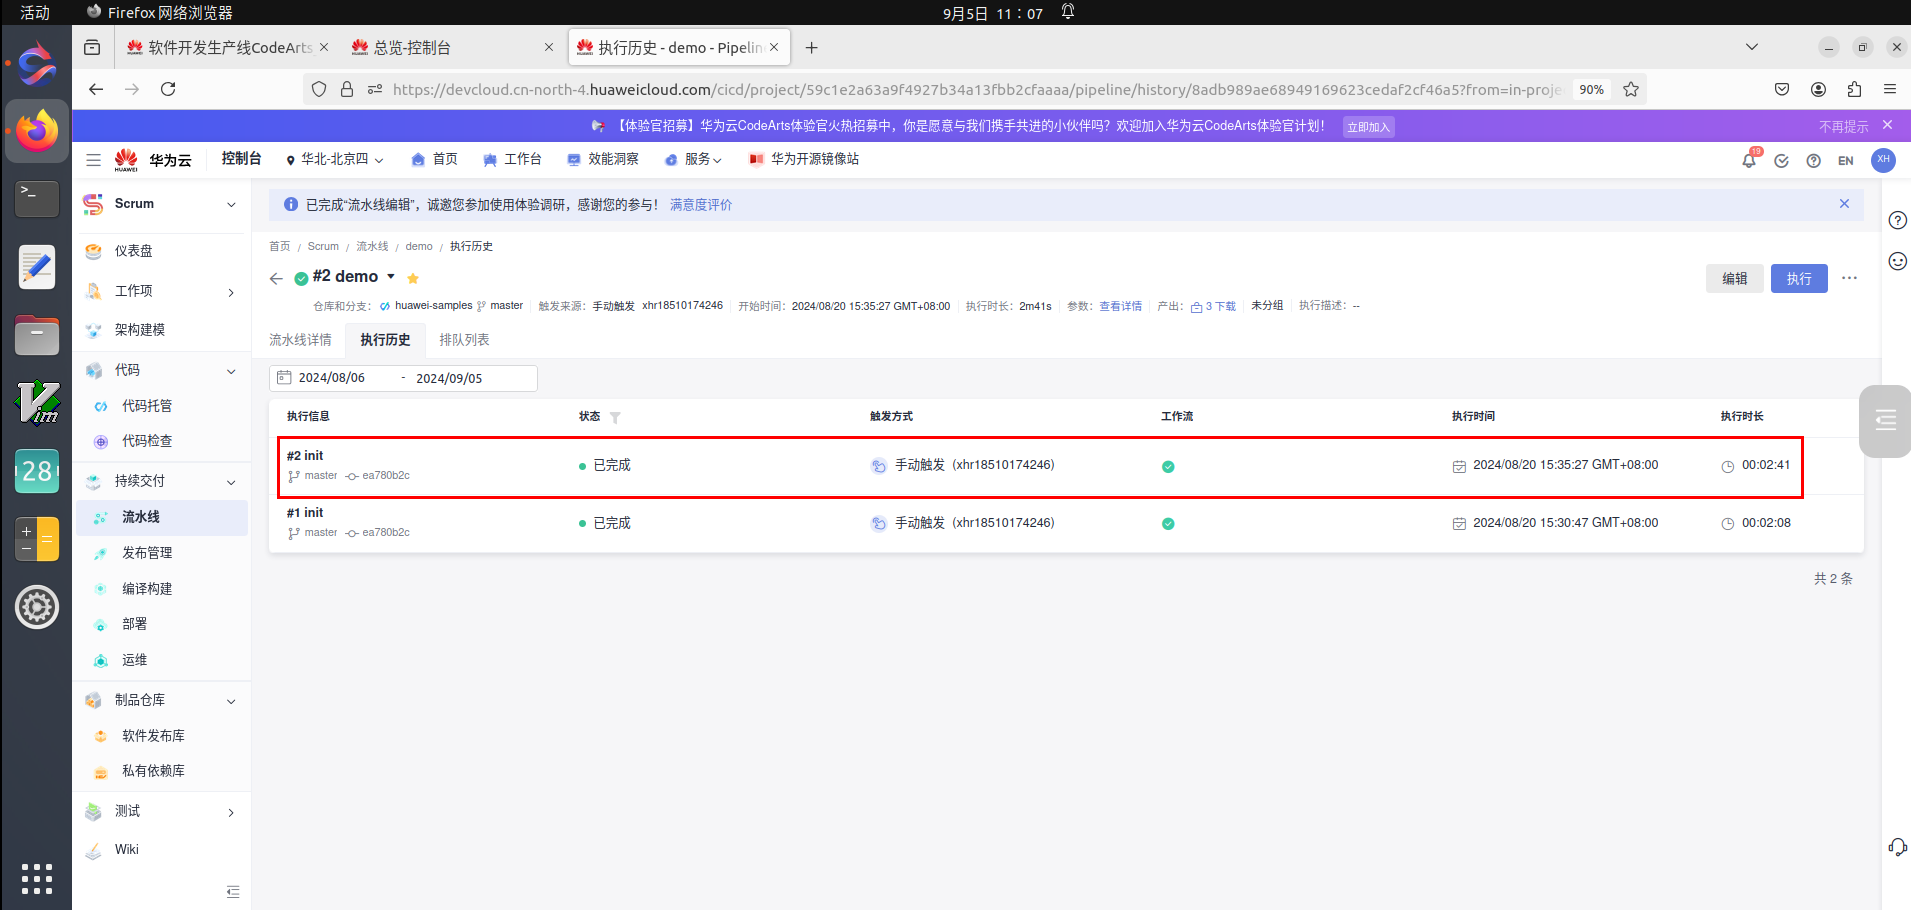The width and height of the screenshot is (1911, 910).
Task: Filter the 状态 column with the funnel icon
Action: [615, 417]
